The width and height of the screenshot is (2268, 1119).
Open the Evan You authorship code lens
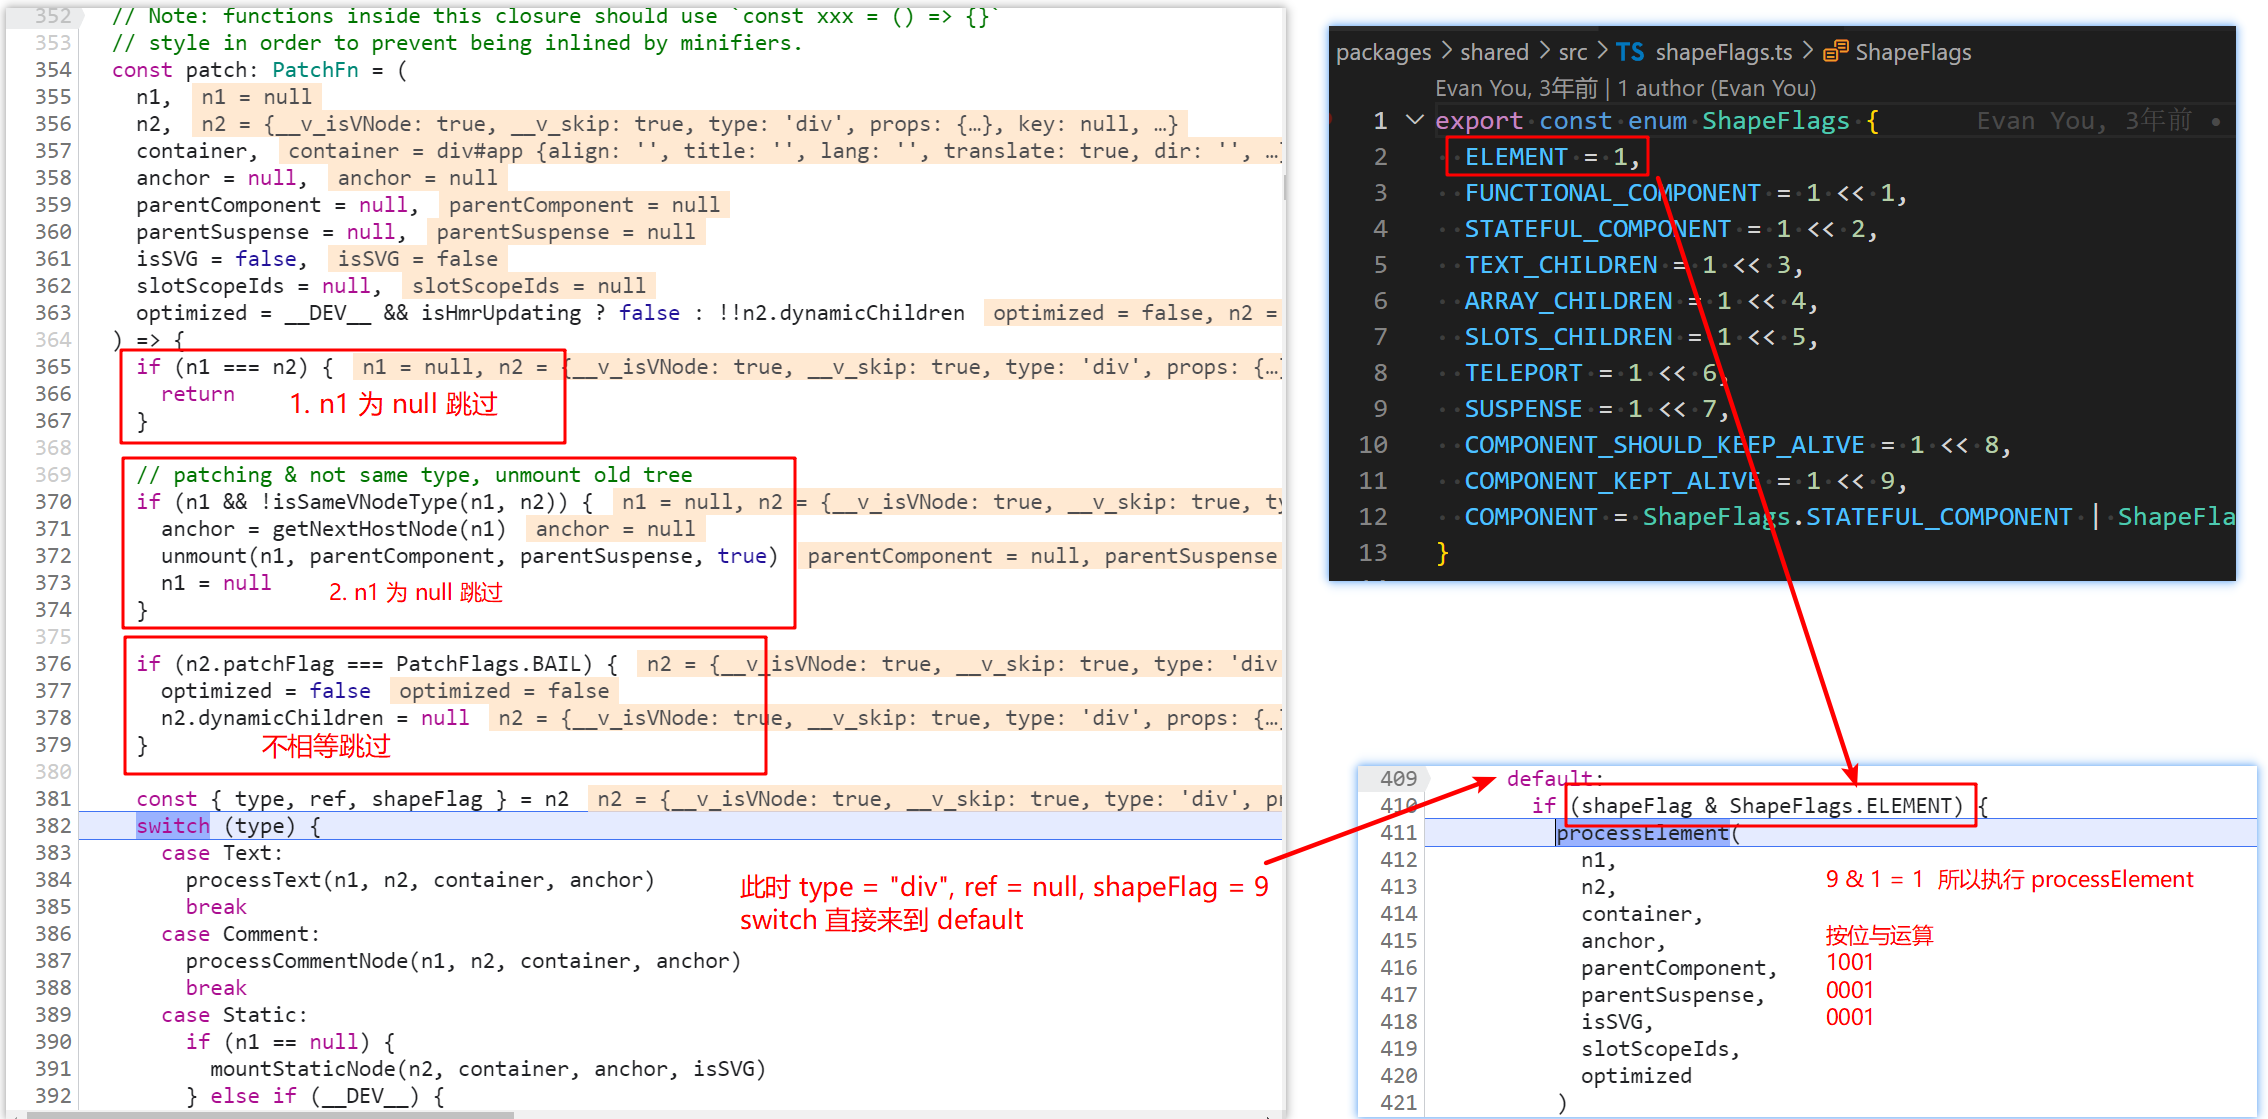tap(1625, 88)
